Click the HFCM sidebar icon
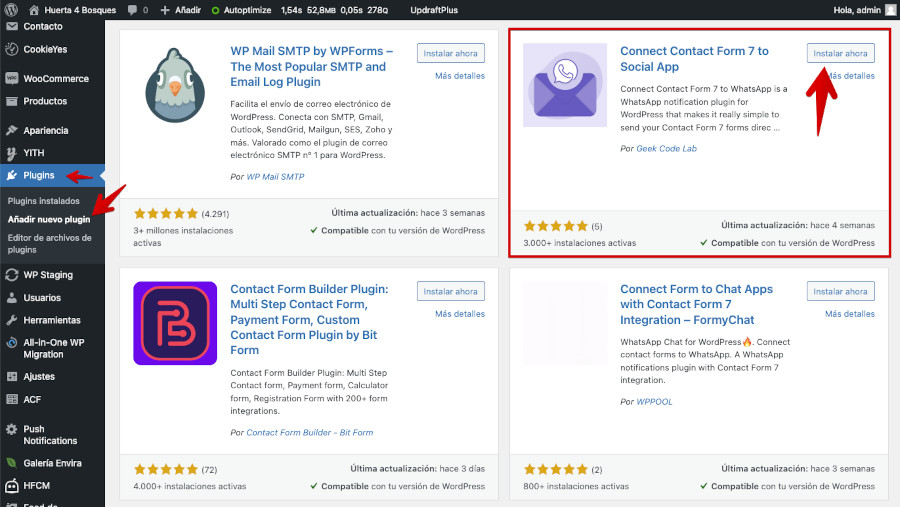This screenshot has height=507, width=900. pos(11,486)
